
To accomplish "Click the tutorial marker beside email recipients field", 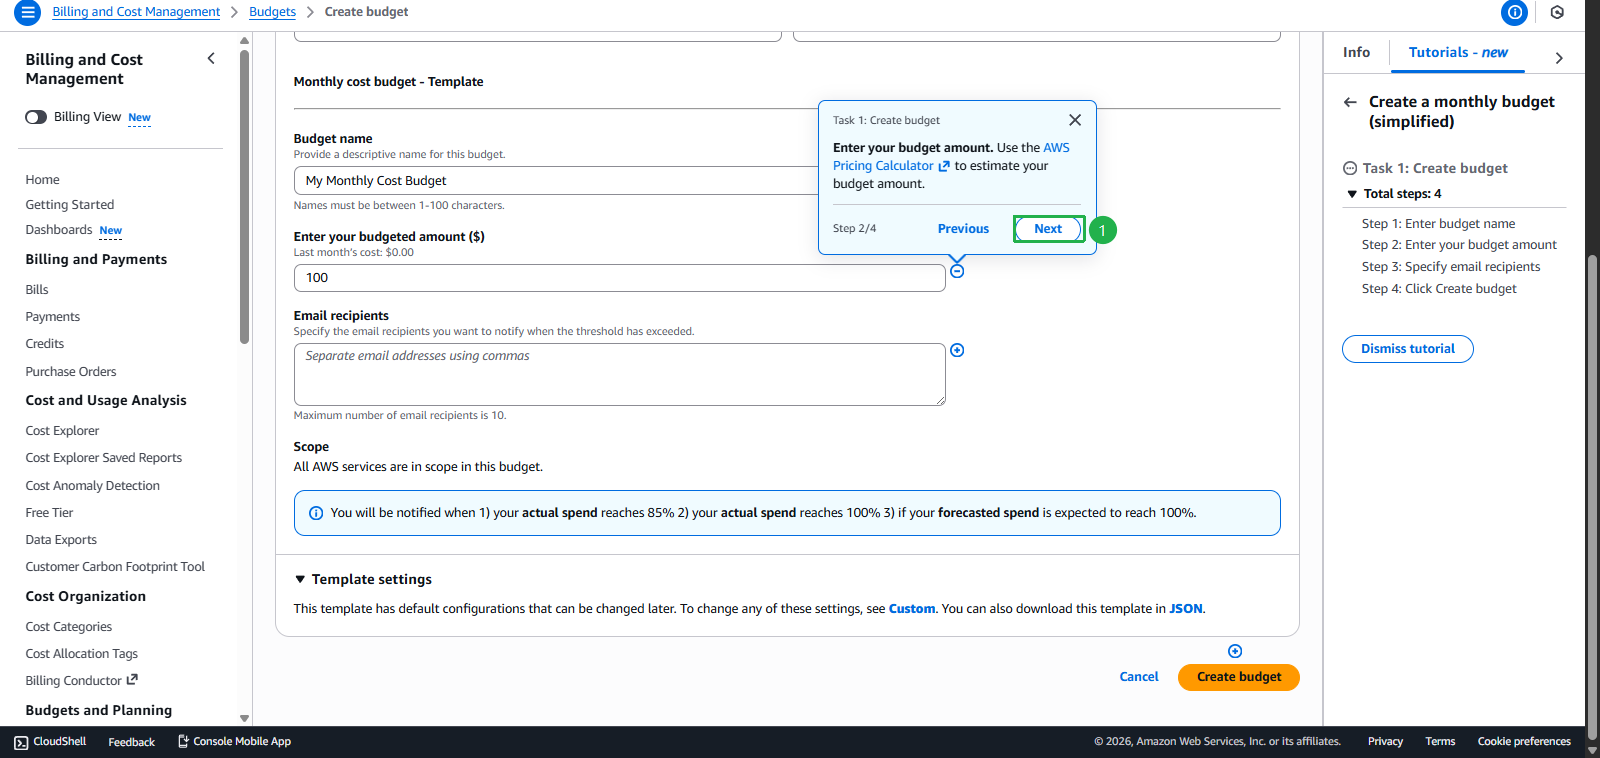I will 957,350.
